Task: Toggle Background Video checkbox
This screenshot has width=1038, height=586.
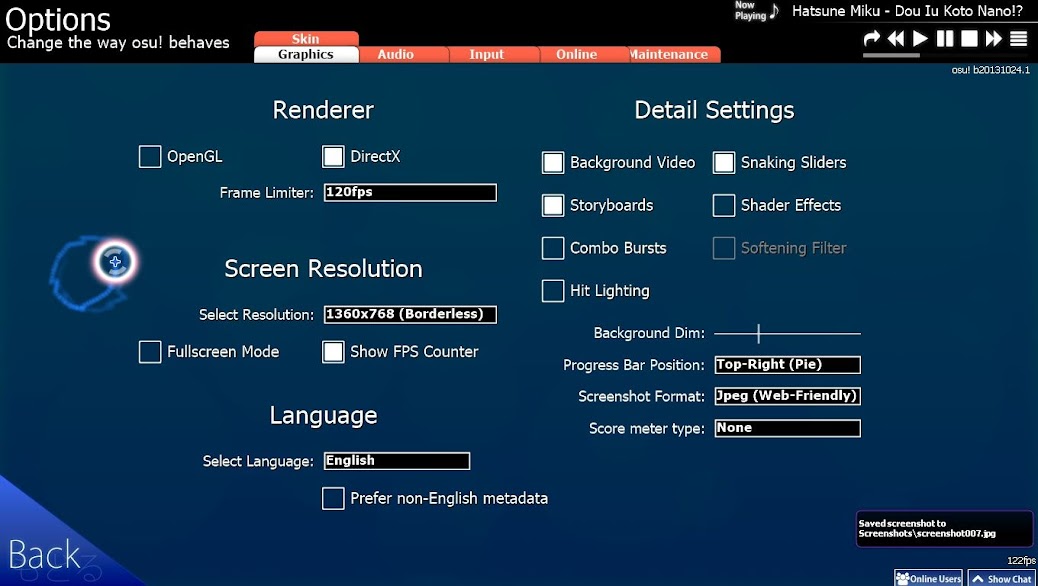Action: click(x=553, y=163)
